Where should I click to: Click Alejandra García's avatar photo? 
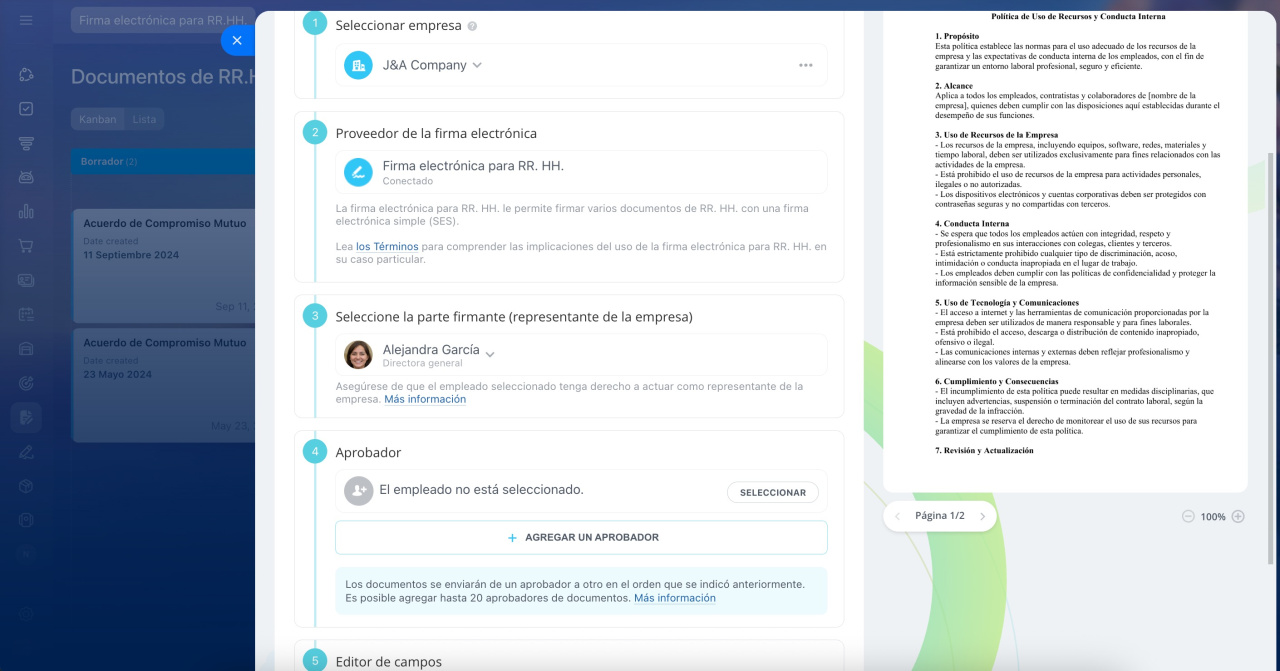click(x=358, y=355)
